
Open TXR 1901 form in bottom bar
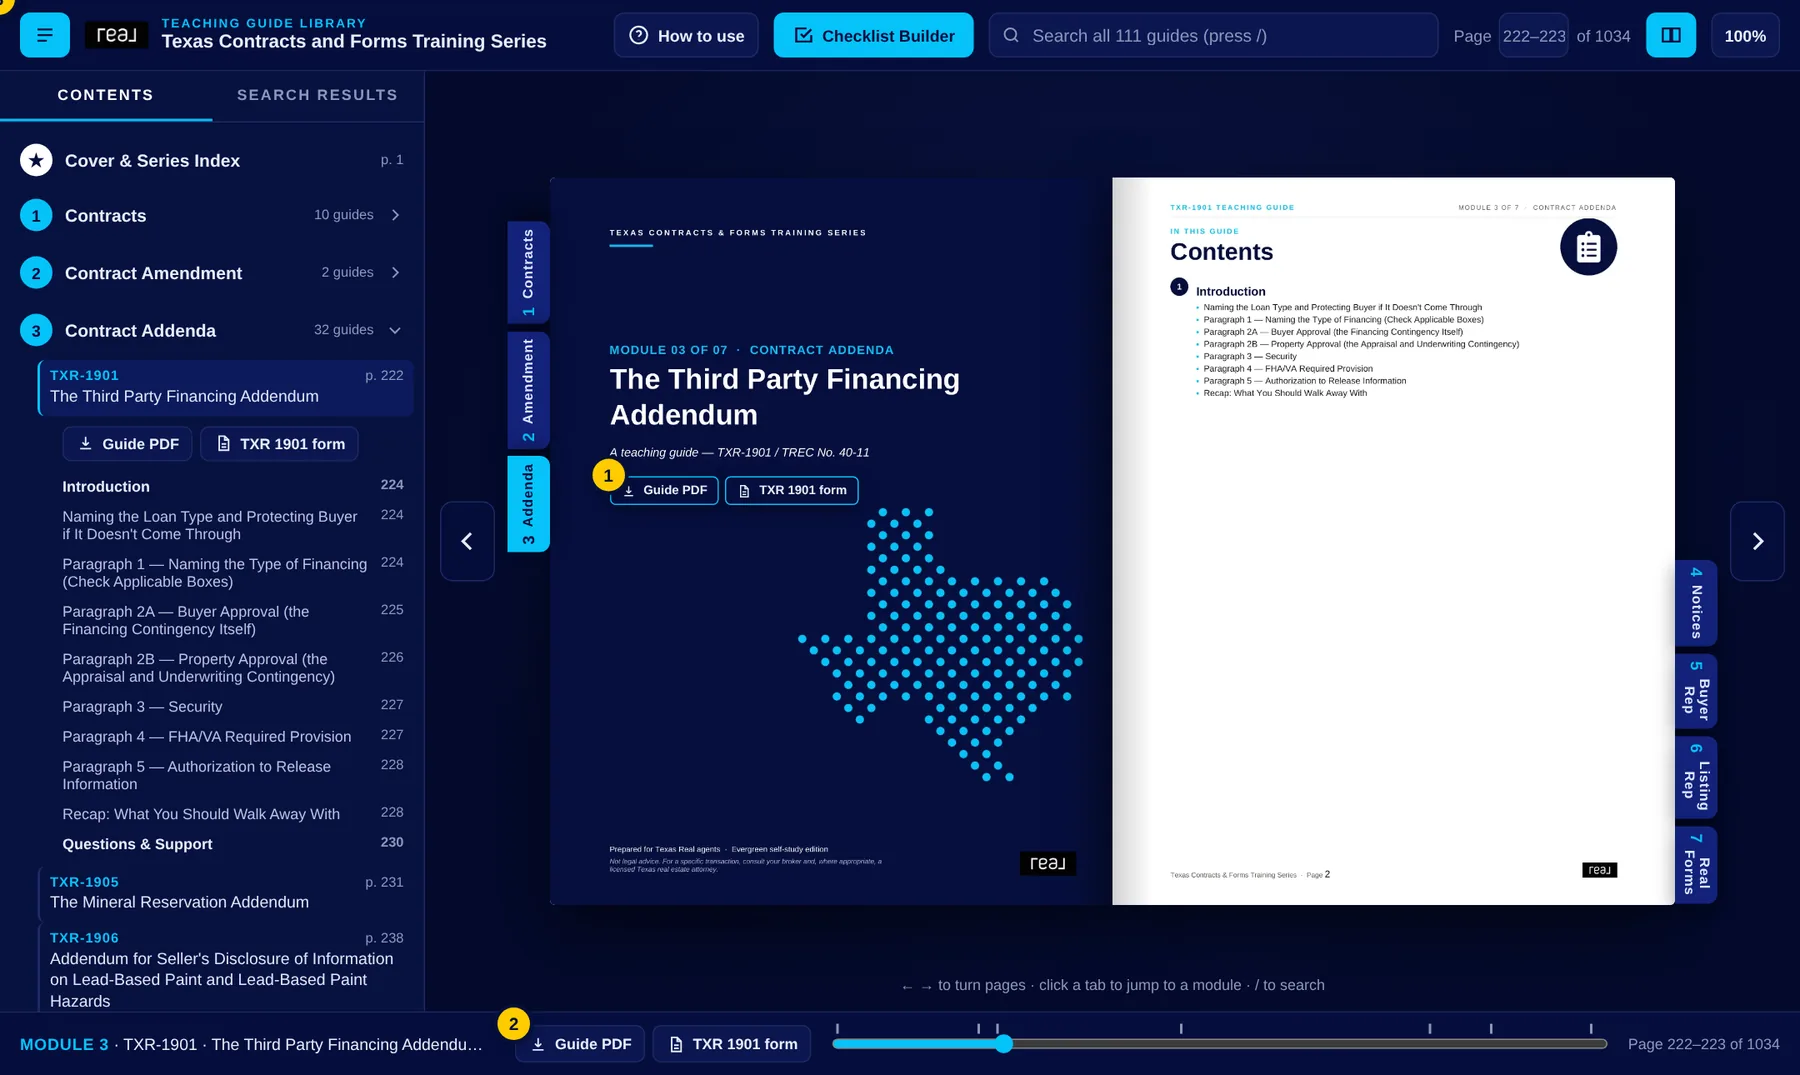tap(732, 1044)
